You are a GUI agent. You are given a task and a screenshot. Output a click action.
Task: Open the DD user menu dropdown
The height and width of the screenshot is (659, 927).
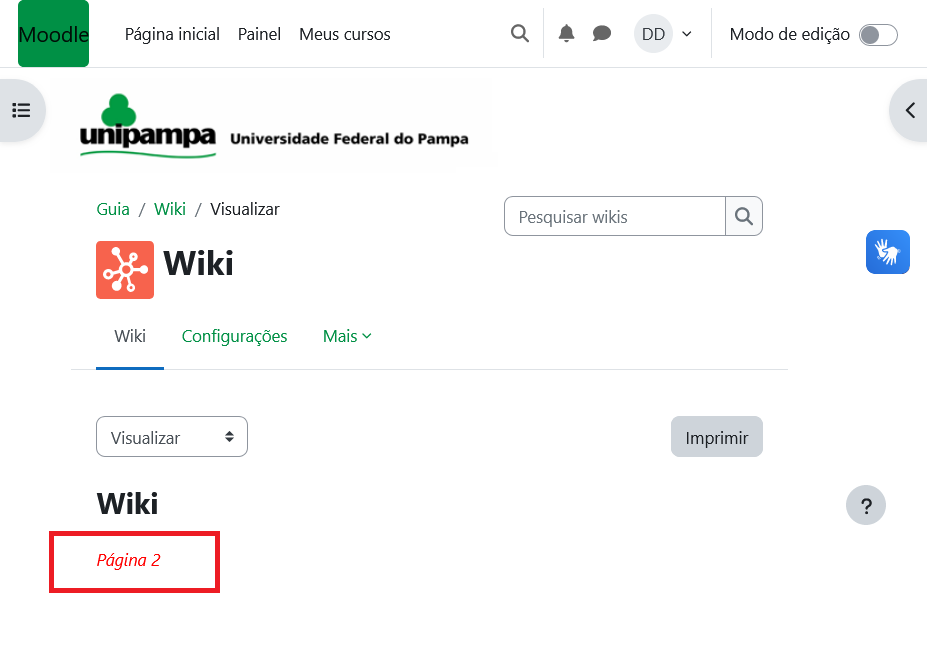pos(664,34)
